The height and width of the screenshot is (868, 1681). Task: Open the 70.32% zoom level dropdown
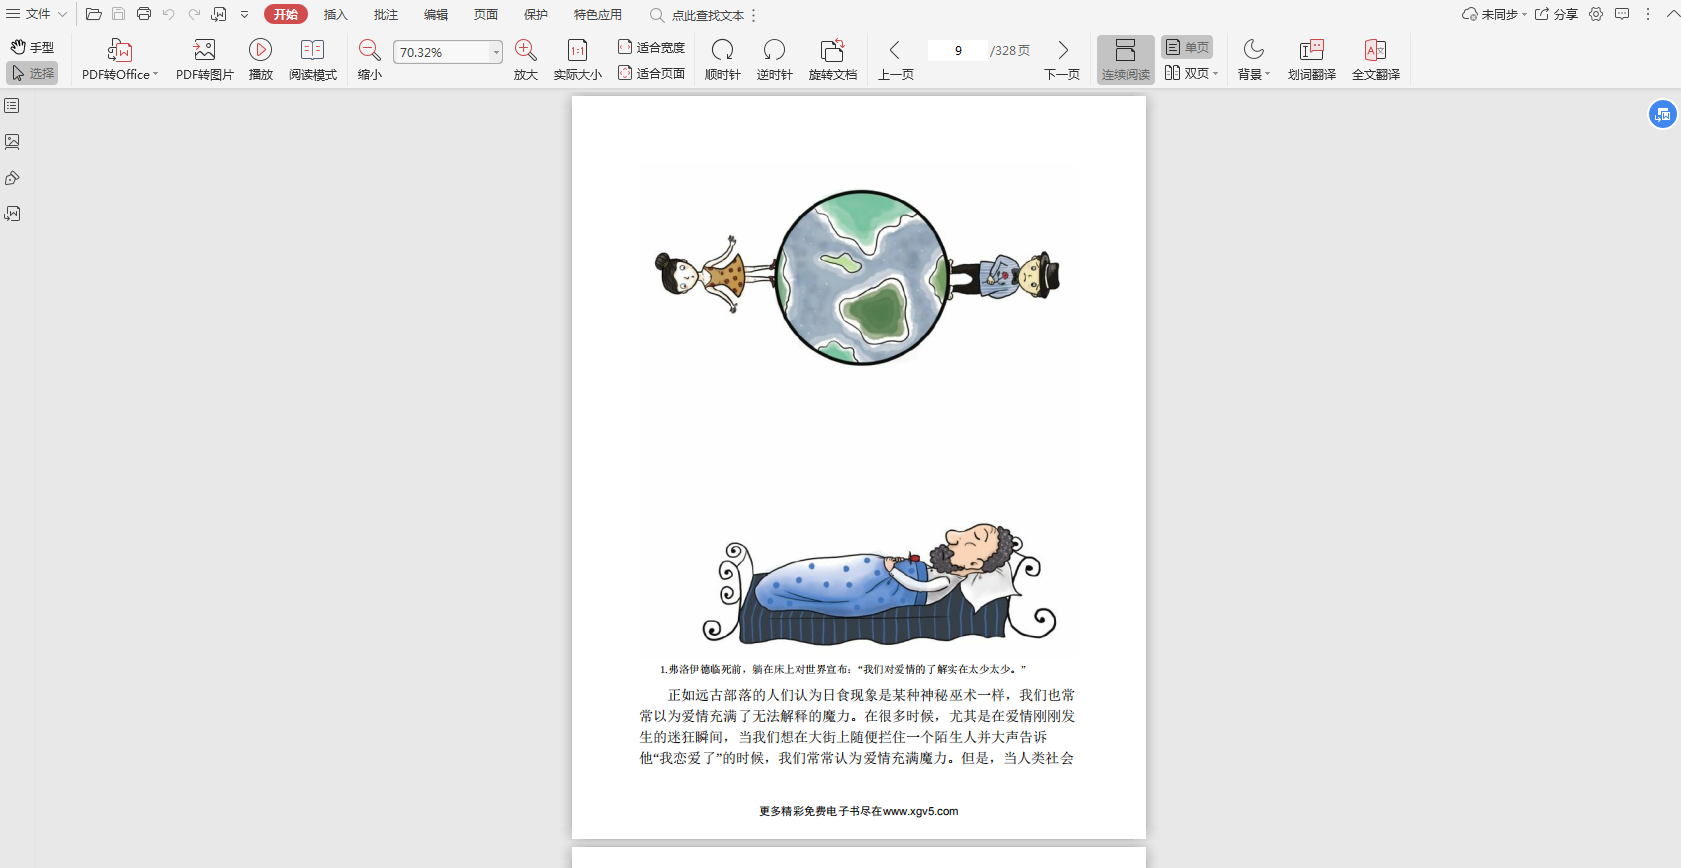coord(496,52)
